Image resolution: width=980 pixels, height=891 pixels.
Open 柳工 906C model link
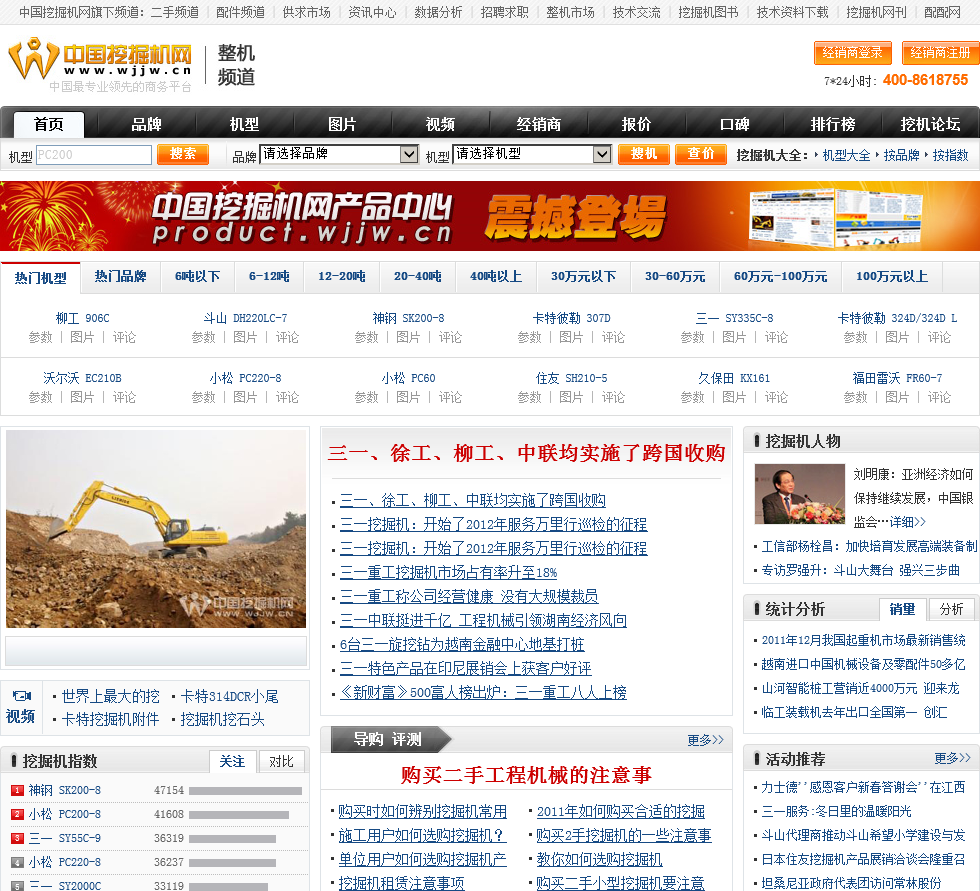[x=82, y=318]
